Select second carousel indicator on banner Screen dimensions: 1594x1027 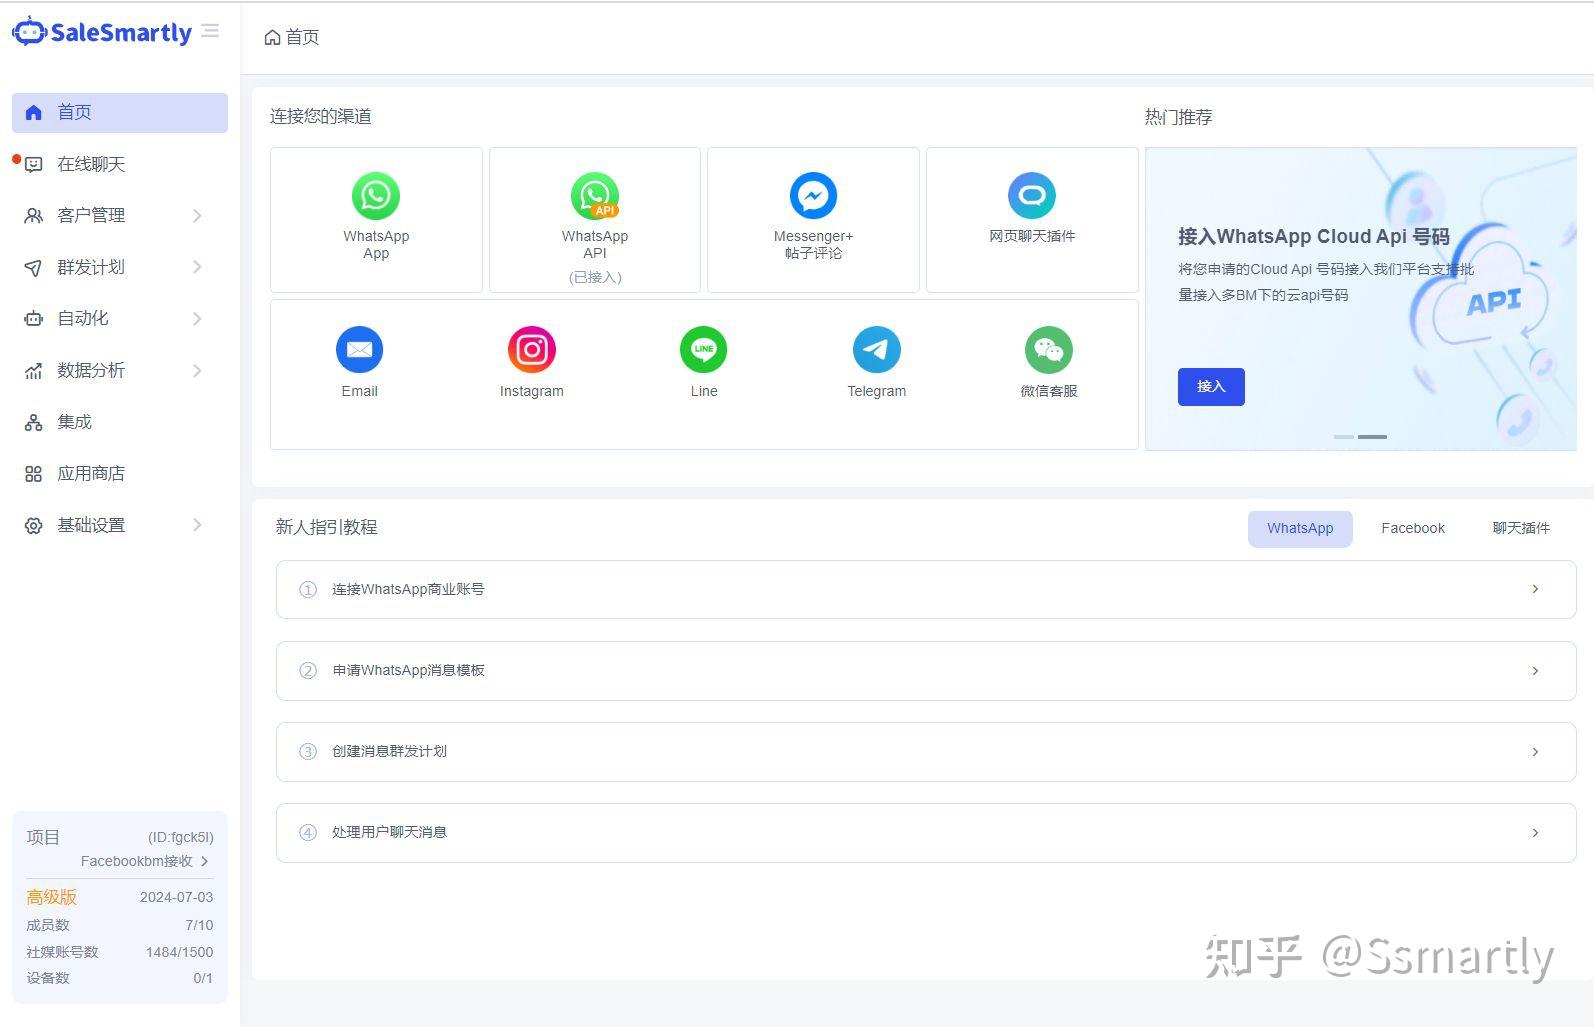[1372, 437]
